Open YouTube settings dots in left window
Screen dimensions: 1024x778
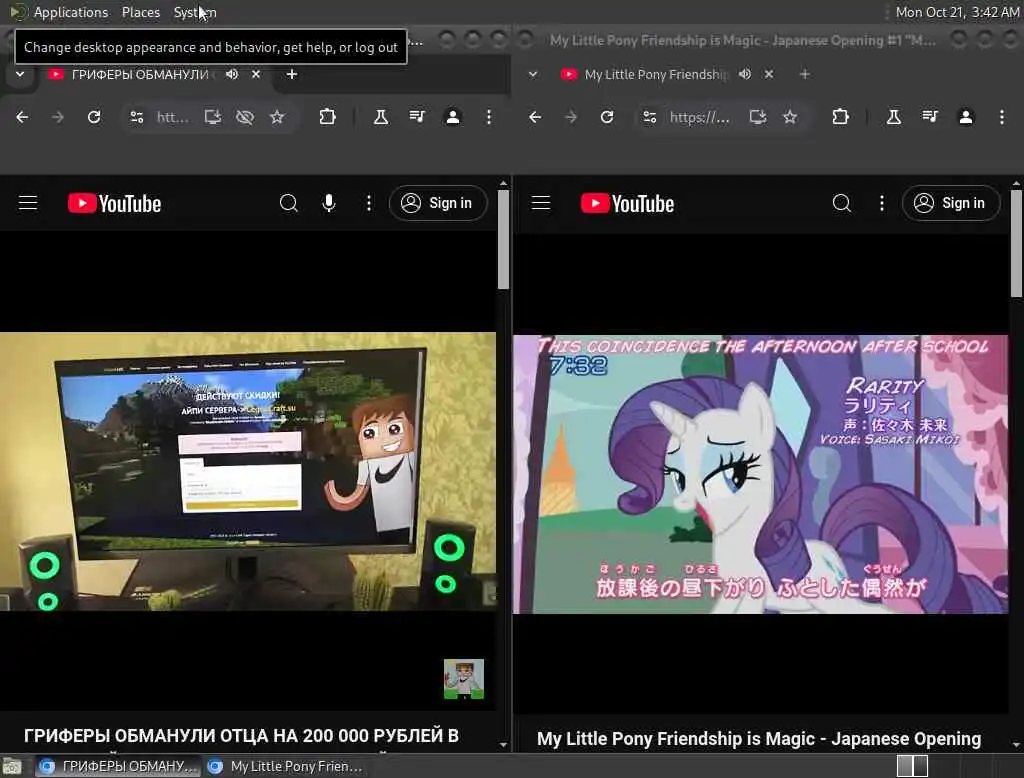369,203
